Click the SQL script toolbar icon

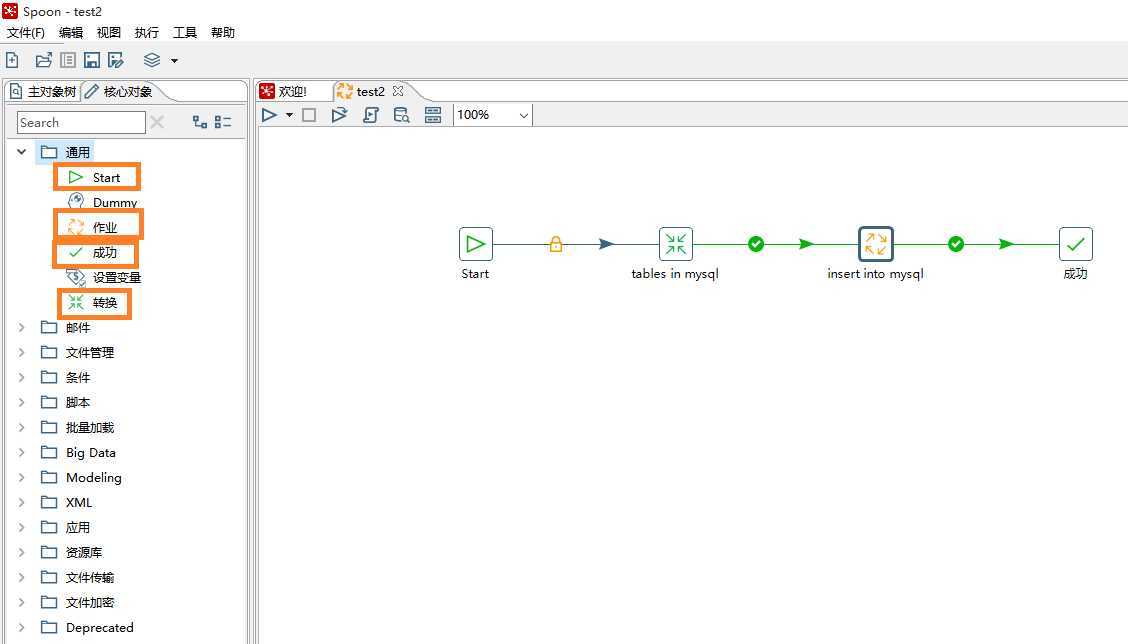pos(370,115)
